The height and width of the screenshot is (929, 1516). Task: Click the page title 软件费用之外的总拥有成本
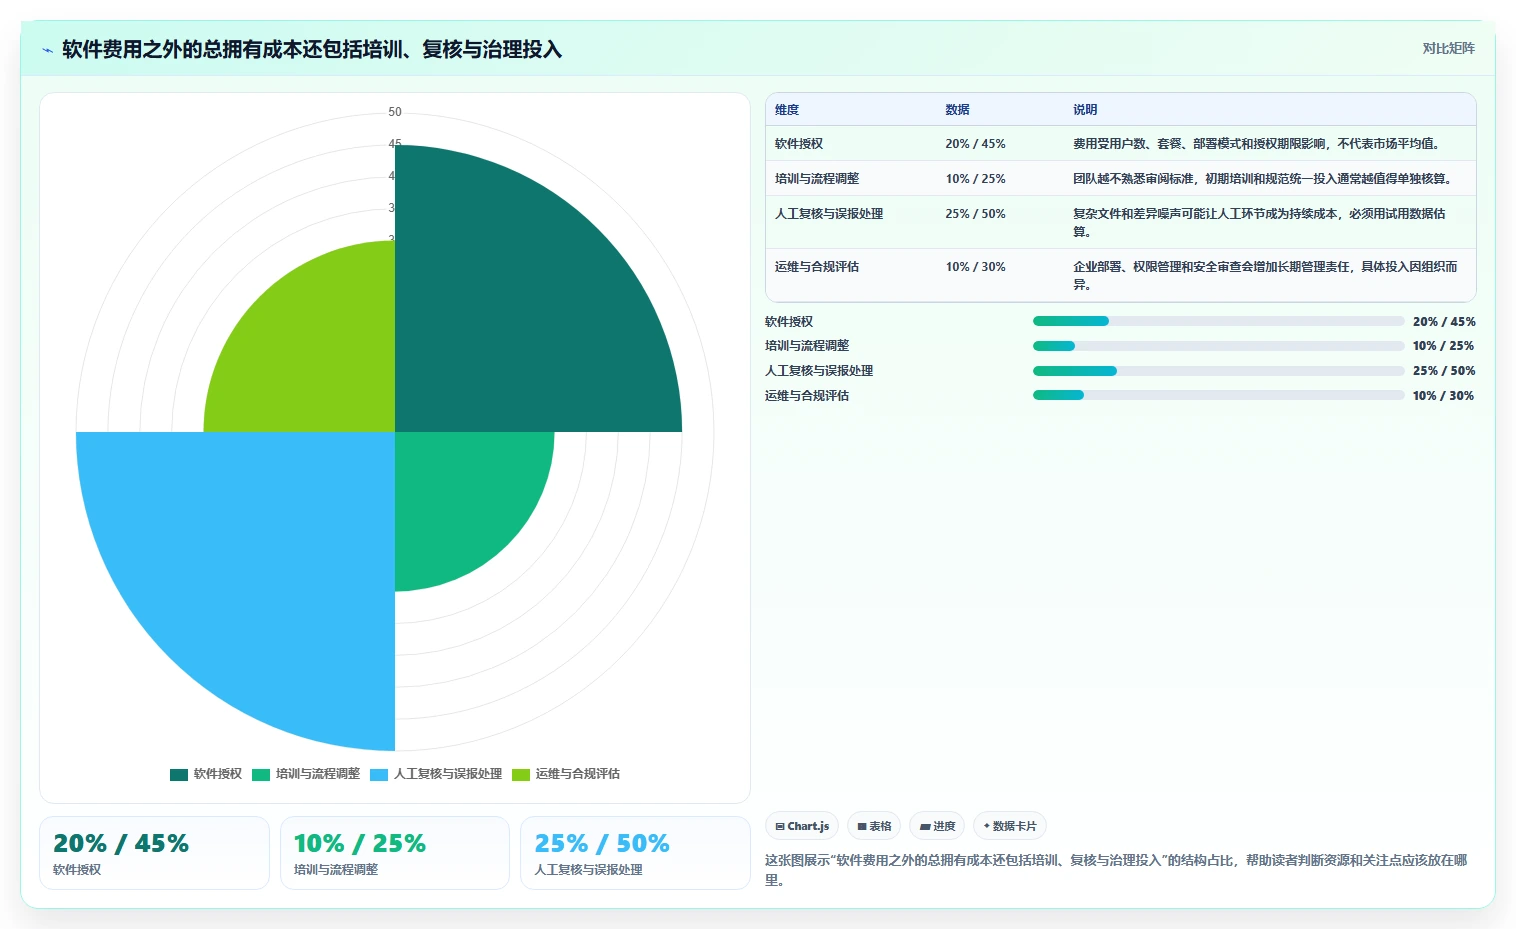coord(312,49)
